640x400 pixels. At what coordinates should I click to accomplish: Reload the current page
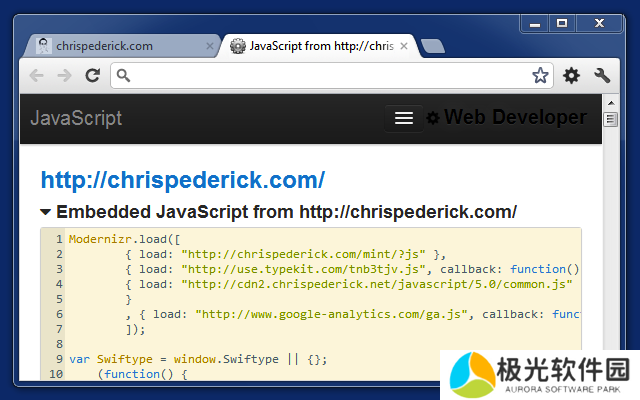coord(92,75)
